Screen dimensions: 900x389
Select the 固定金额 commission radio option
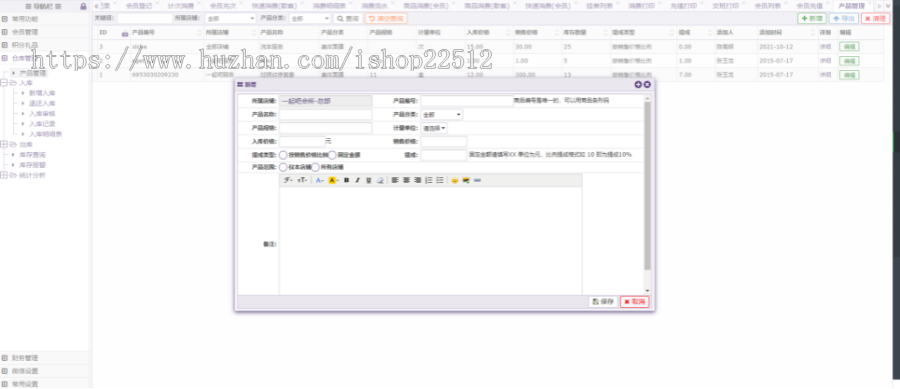pos(332,155)
